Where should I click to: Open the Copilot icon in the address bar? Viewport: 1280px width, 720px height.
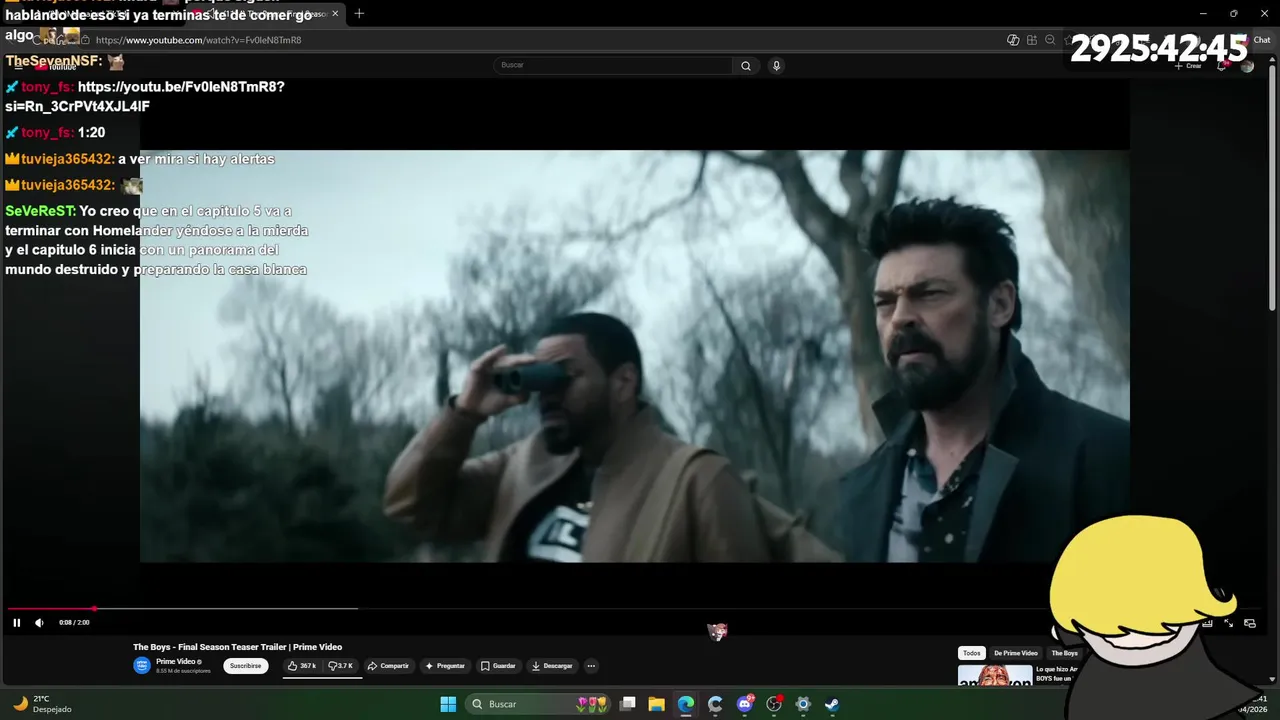(1013, 40)
